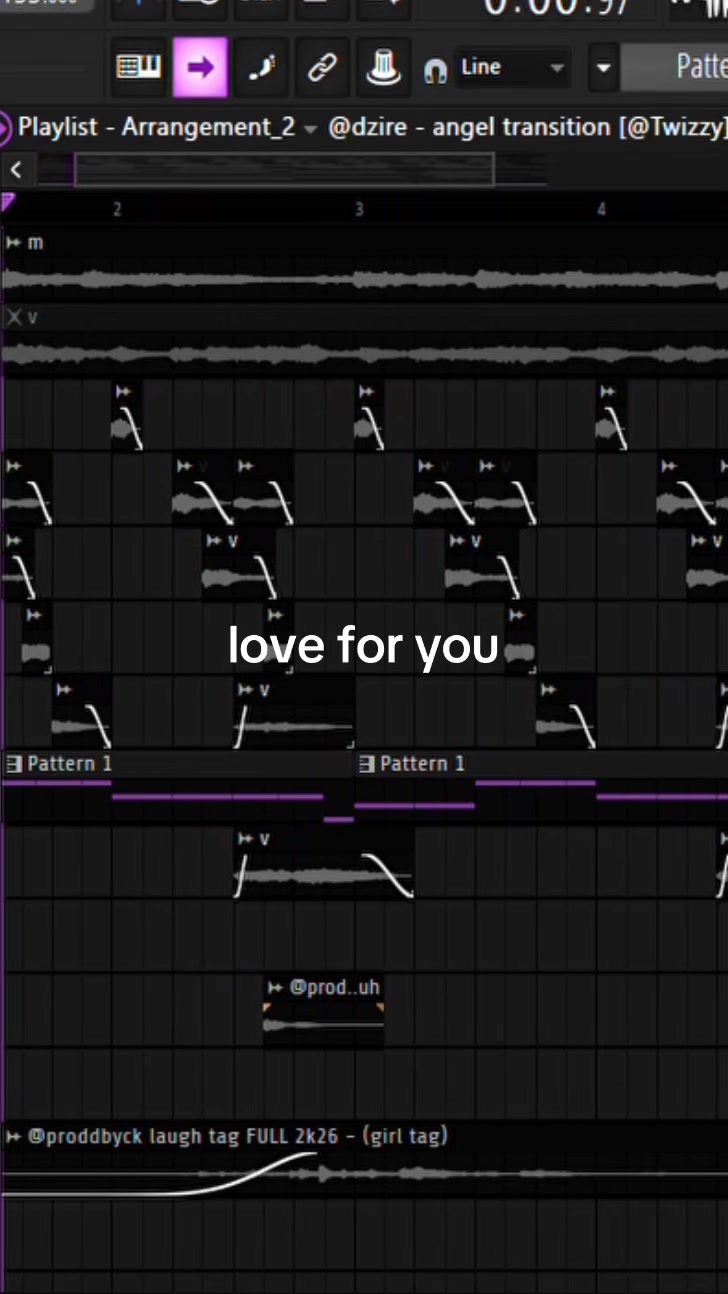Click bar 2 on the timeline ruler

tap(117, 209)
